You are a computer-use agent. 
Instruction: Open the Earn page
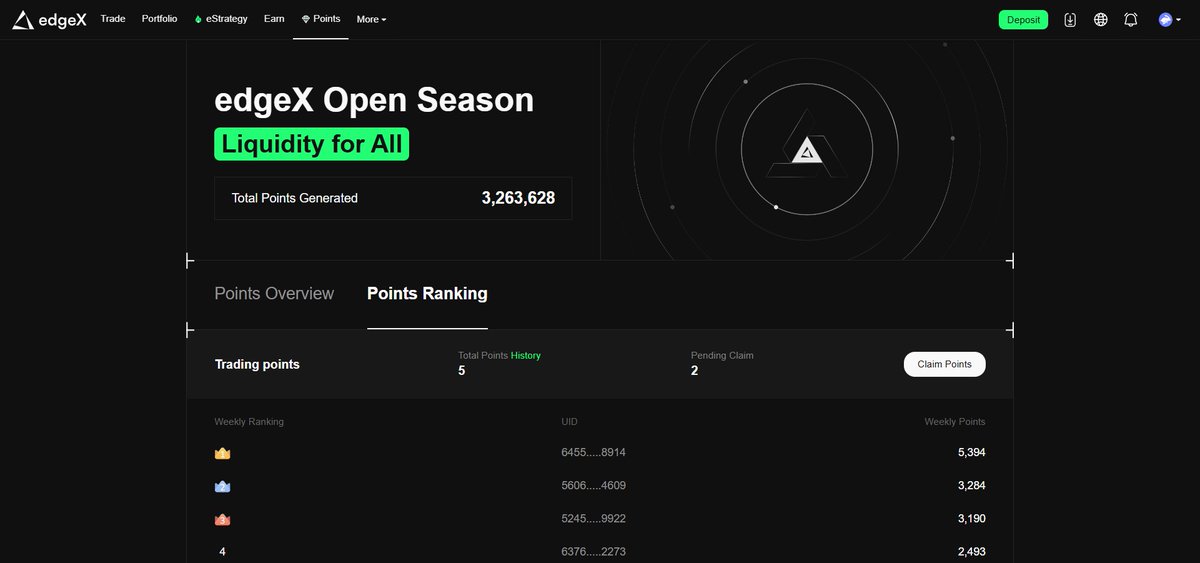point(274,19)
